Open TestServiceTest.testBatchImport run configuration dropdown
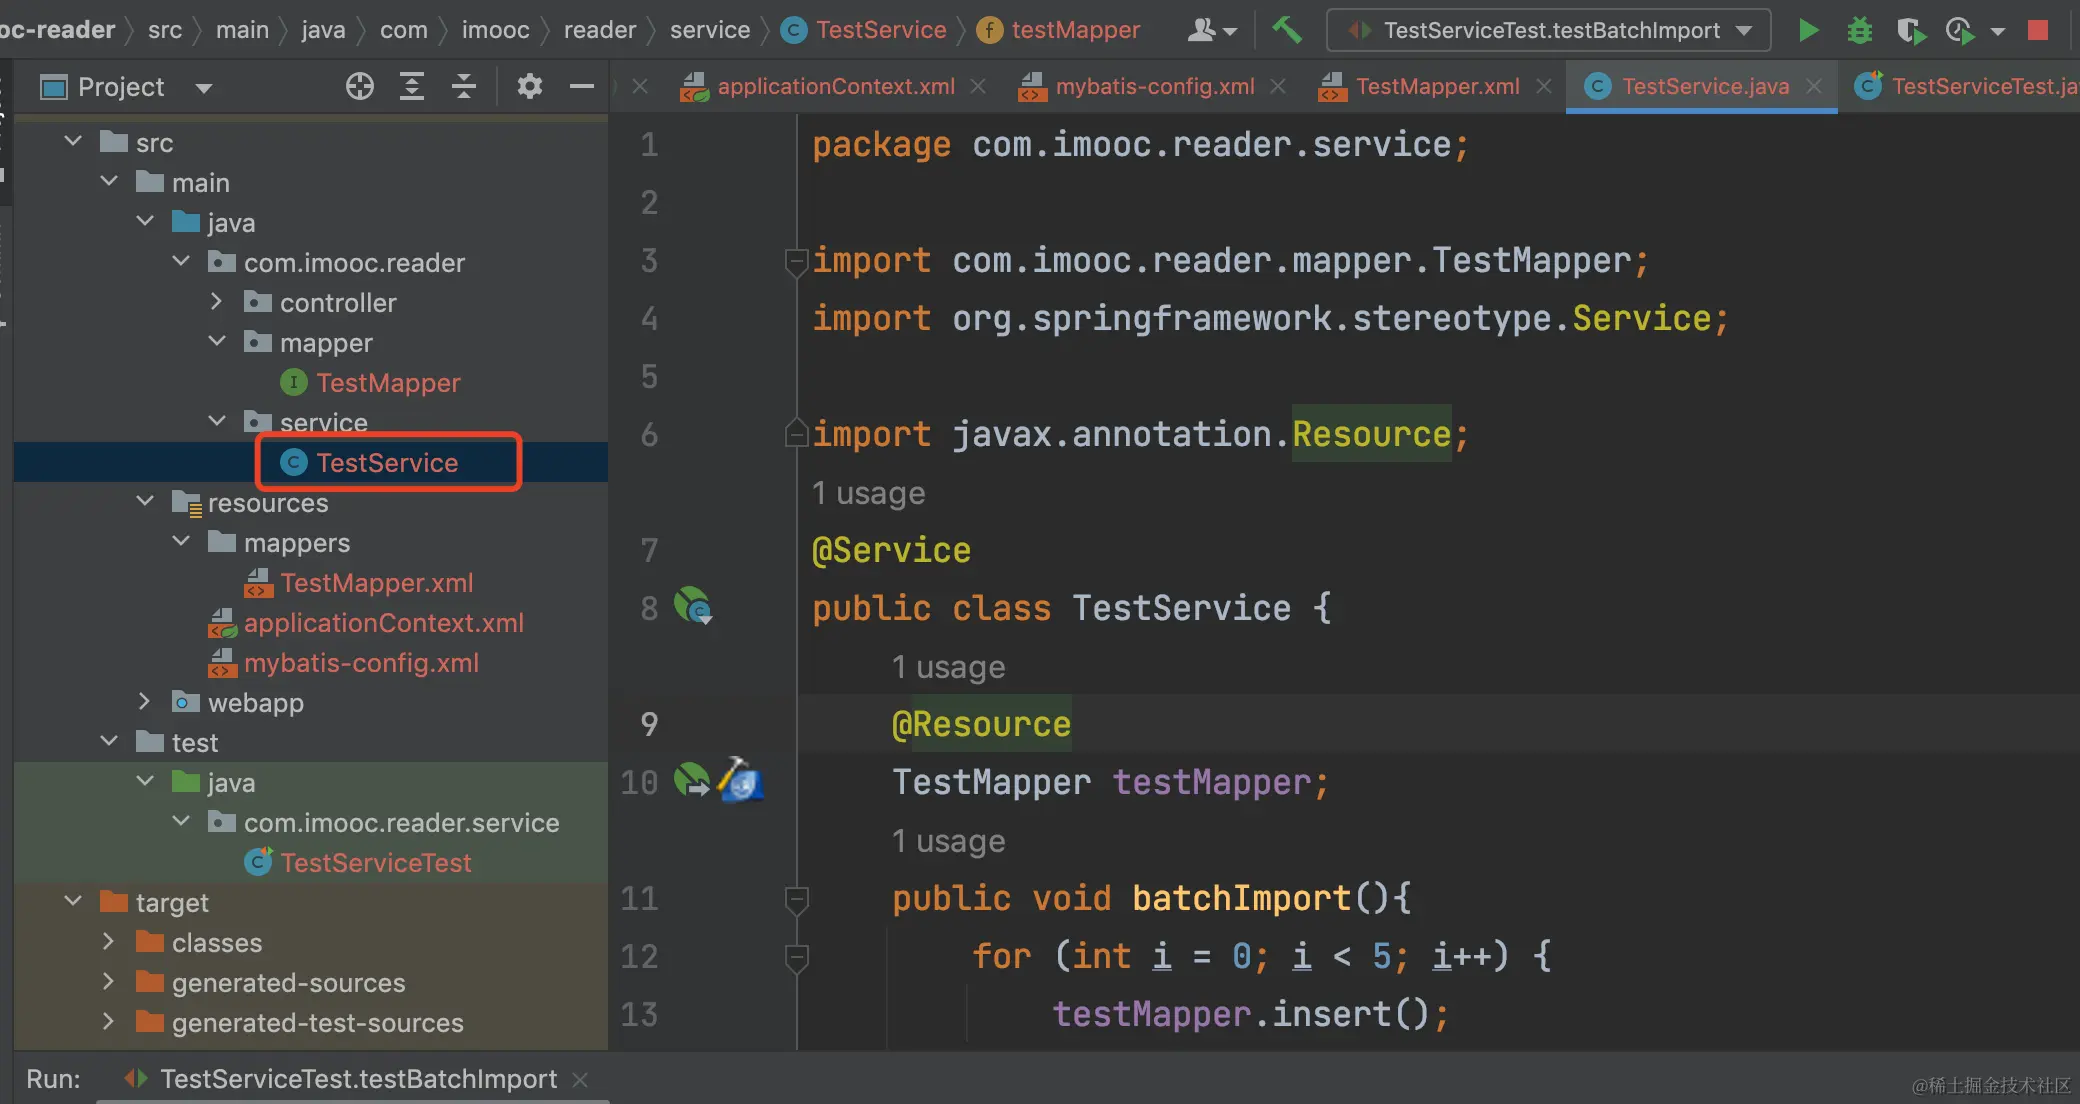2080x1104 pixels. click(1548, 30)
